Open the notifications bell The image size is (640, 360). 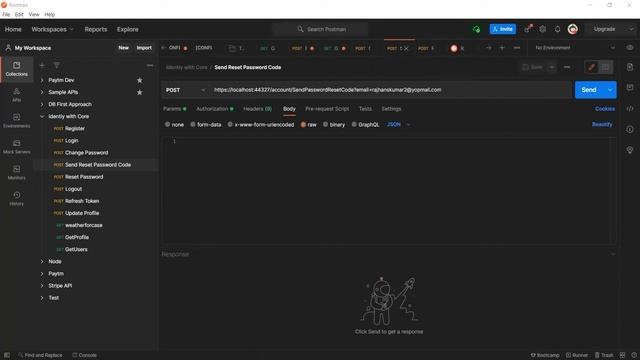(x=557, y=29)
